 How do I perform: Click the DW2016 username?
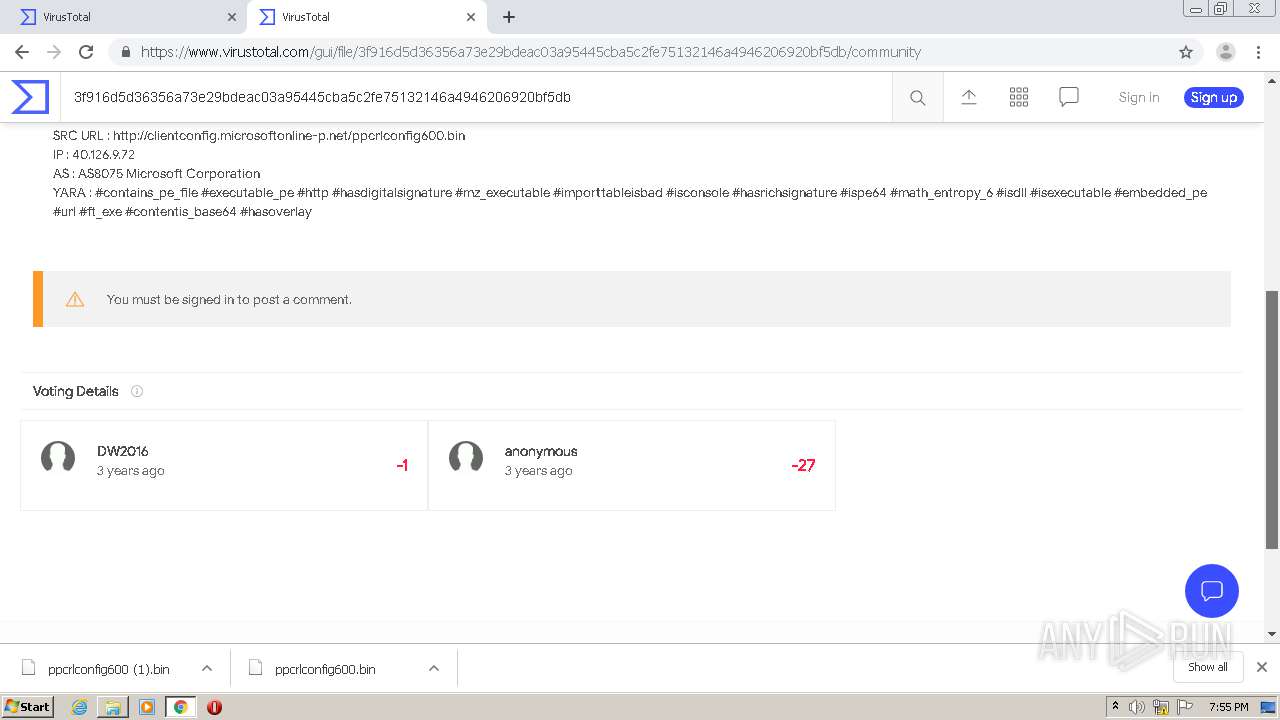[123, 451]
